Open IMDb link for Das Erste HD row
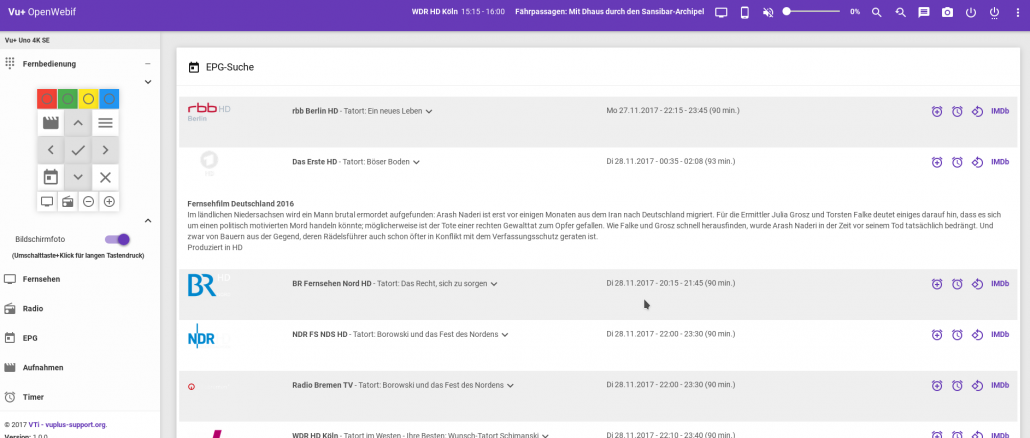The image size is (1030, 438). (x=1000, y=162)
